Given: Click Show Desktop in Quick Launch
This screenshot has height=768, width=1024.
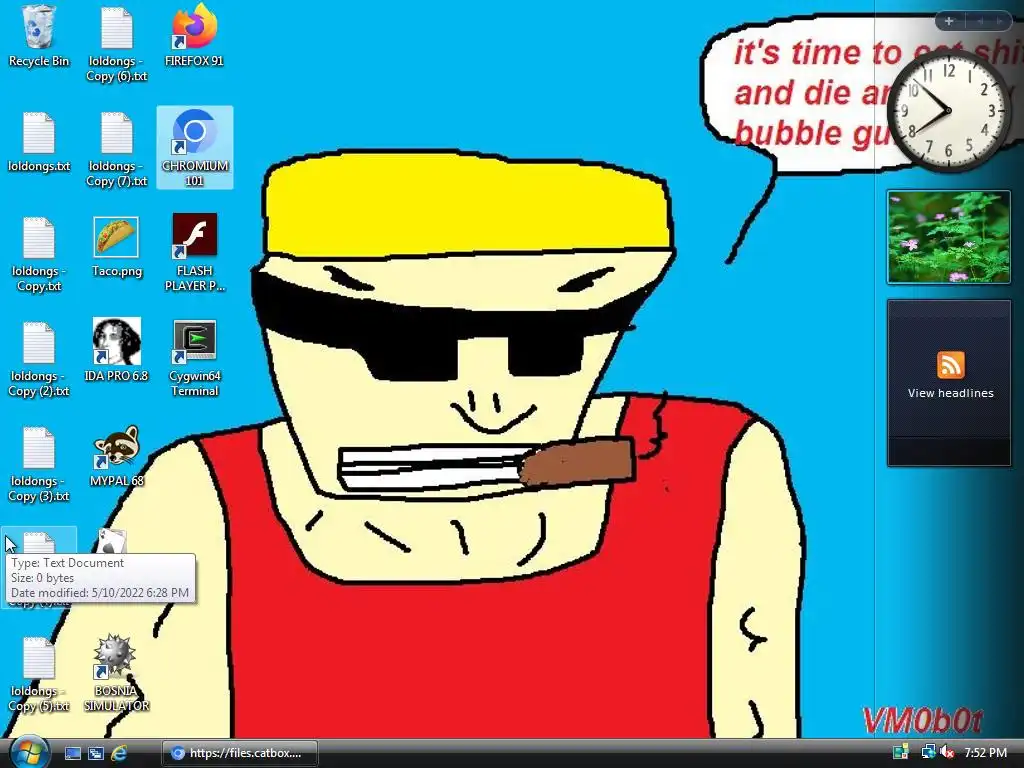Looking at the screenshot, I should pos(72,753).
